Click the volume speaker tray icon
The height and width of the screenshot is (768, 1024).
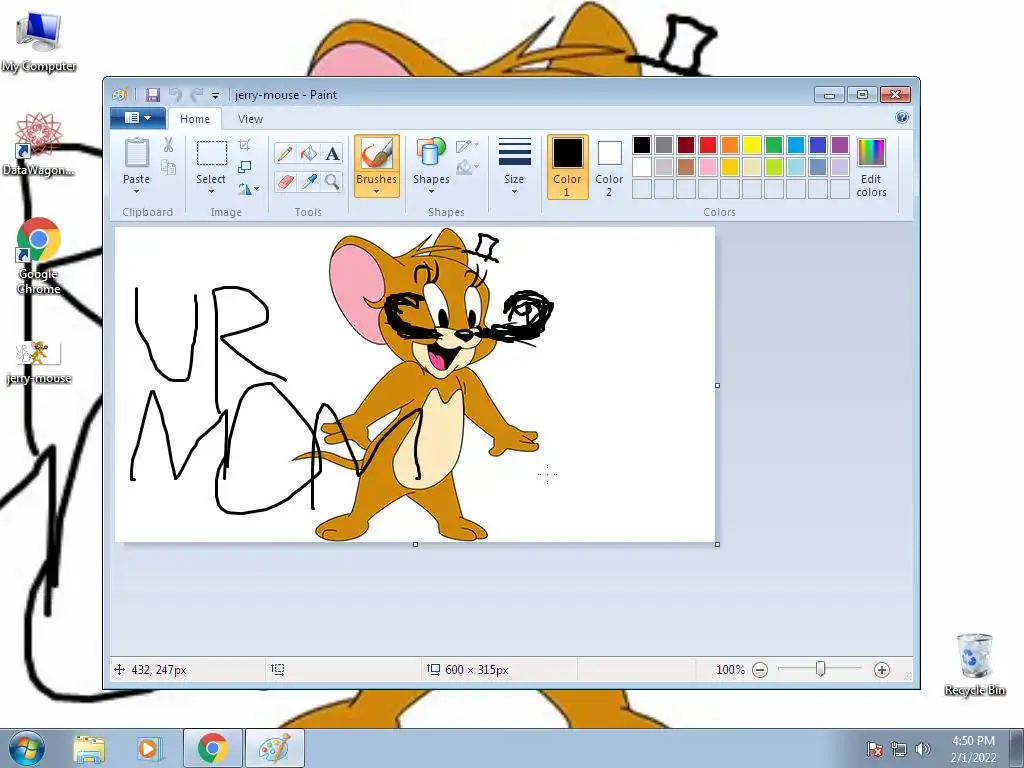pyautogui.click(x=923, y=749)
